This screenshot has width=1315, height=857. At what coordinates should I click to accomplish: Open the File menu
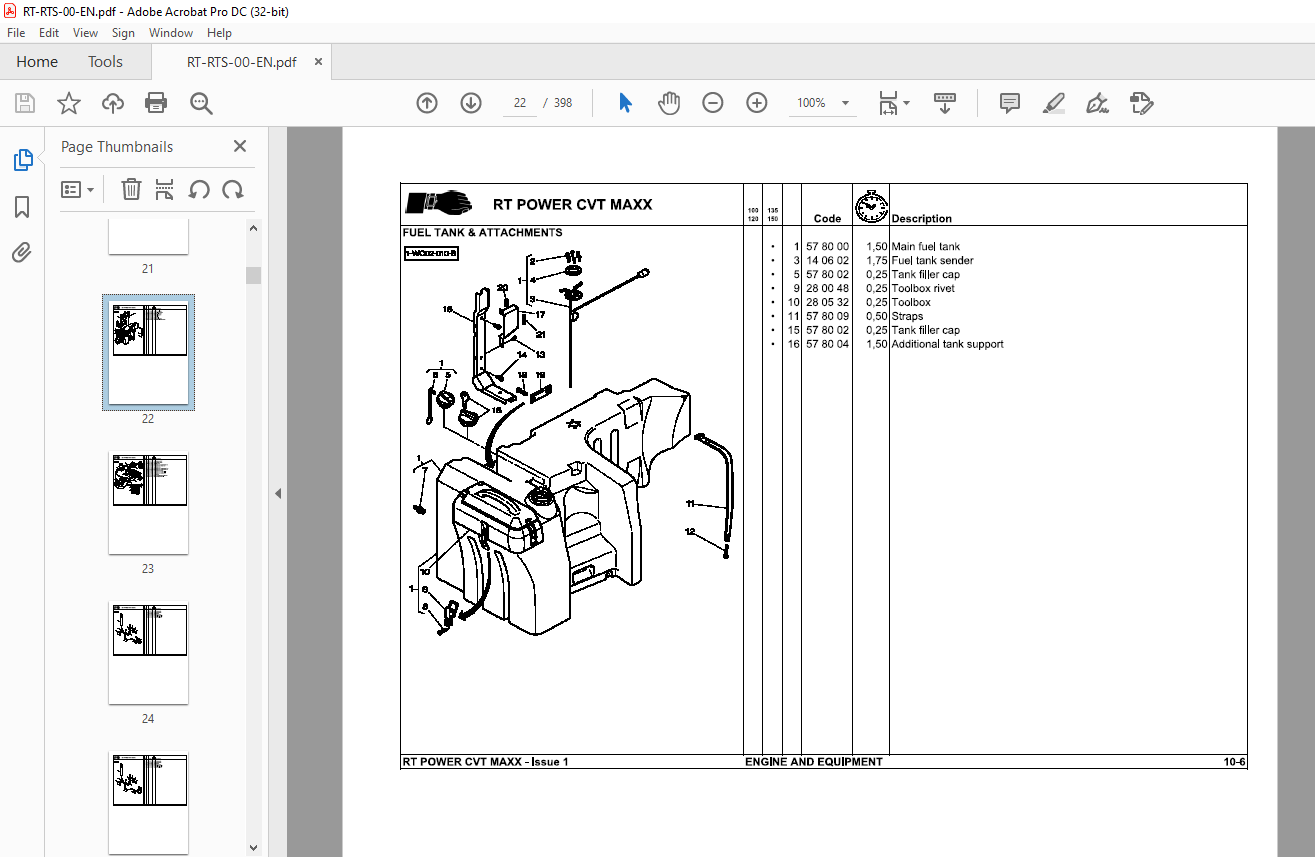tap(16, 33)
